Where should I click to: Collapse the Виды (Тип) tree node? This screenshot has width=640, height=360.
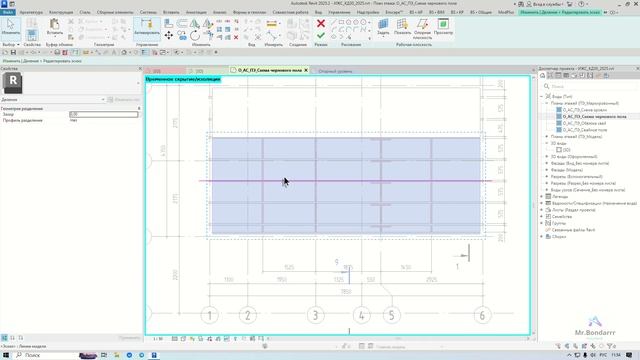pos(542,97)
